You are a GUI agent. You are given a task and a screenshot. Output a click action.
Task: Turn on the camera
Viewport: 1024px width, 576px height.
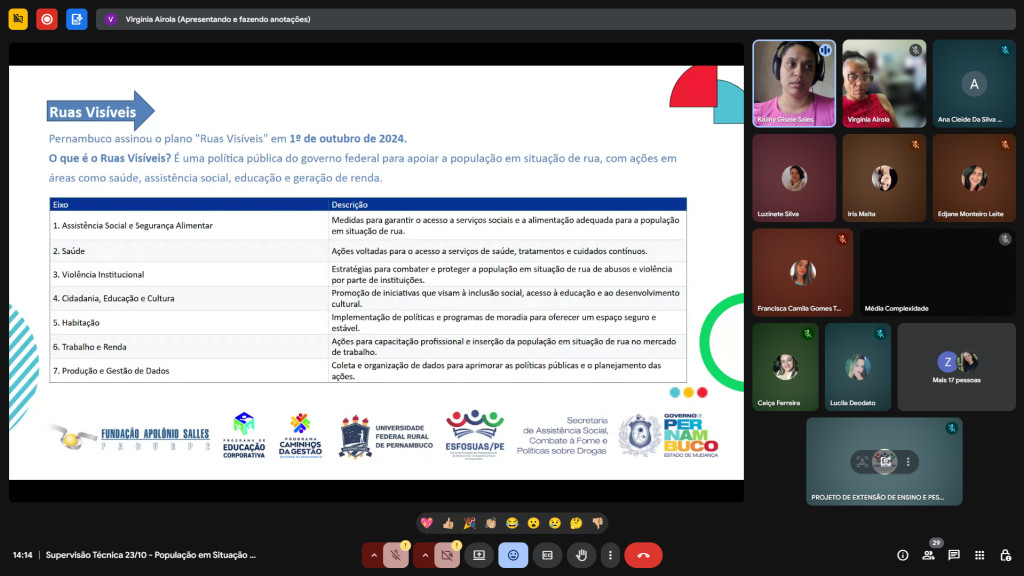pos(447,555)
